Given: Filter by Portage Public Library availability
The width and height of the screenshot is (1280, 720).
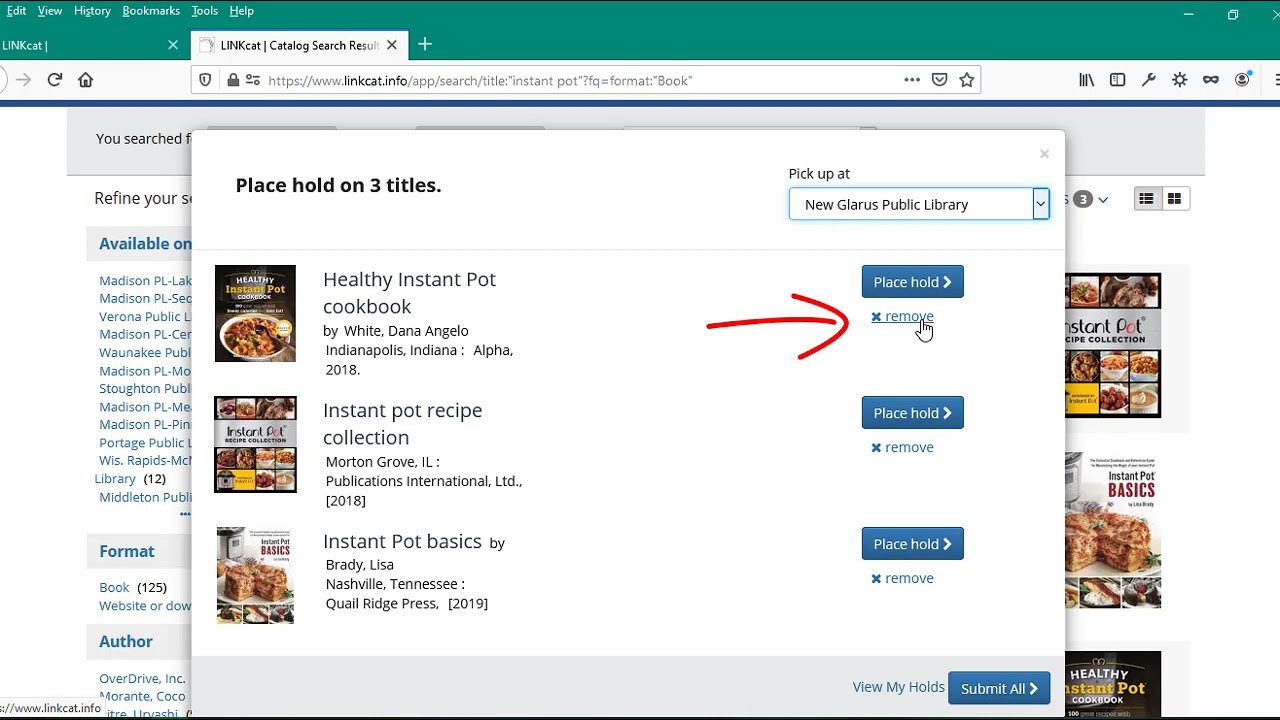Looking at the screenshot, I should (145, 442).
